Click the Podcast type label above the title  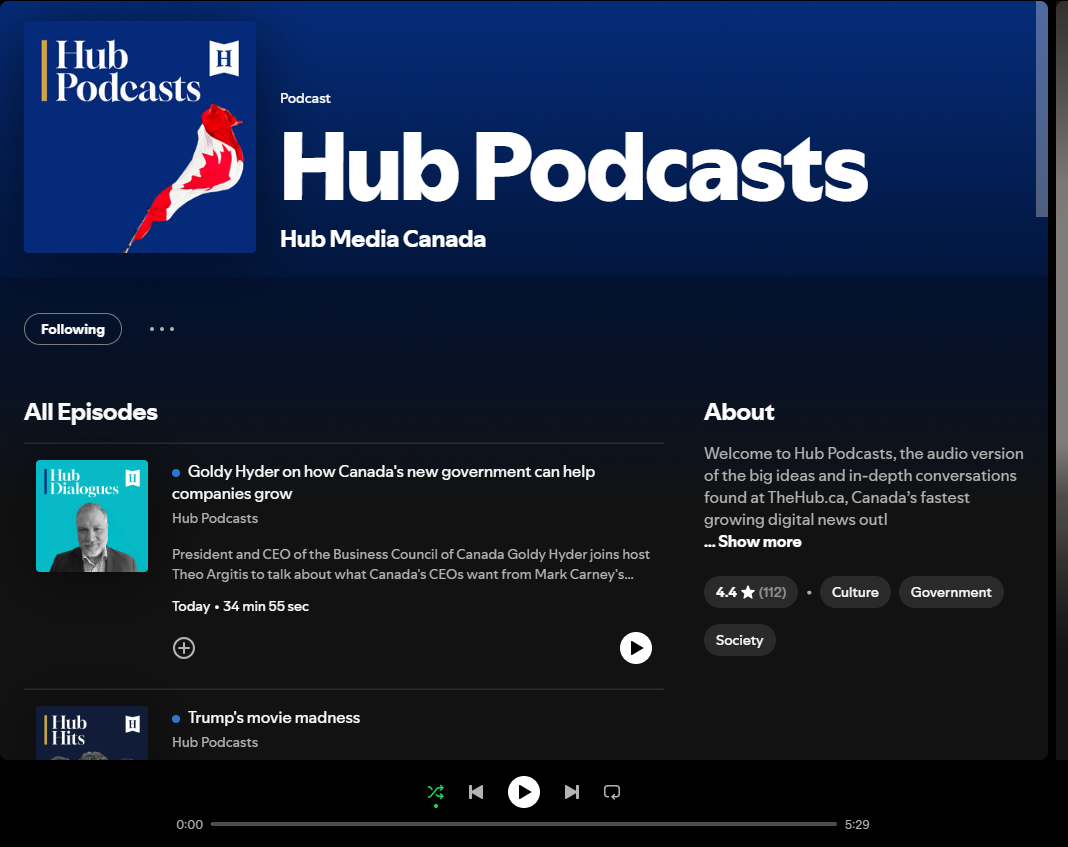click(x=305, y=98)
